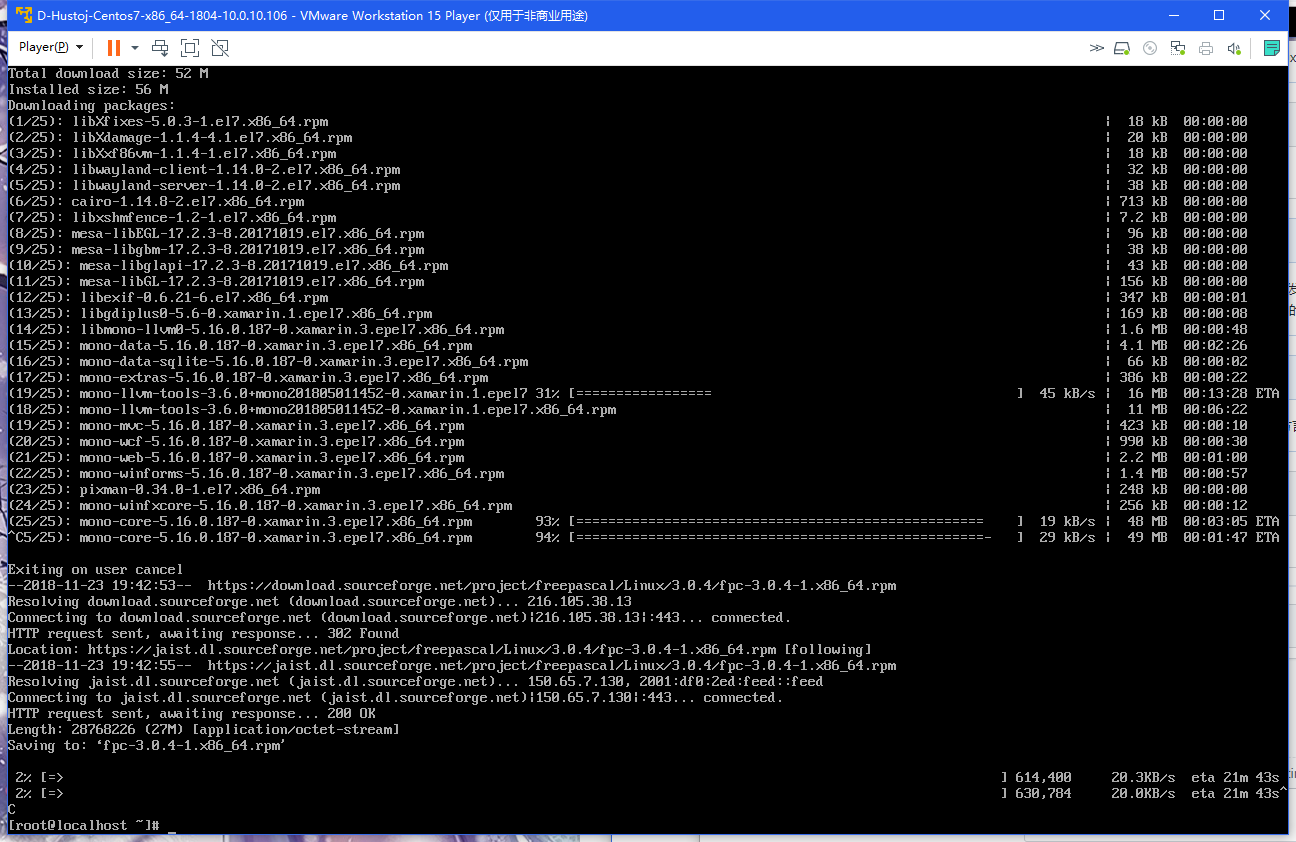1296x842 pixels.
Task: Open the network adapter device icon
Action: tap(1178, 47)
